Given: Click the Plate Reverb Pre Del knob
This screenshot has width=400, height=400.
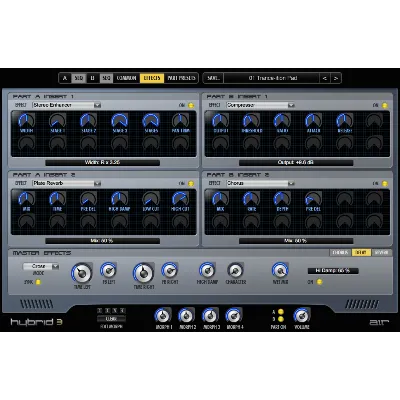Looking at the screenshot, I should [88, 199].
